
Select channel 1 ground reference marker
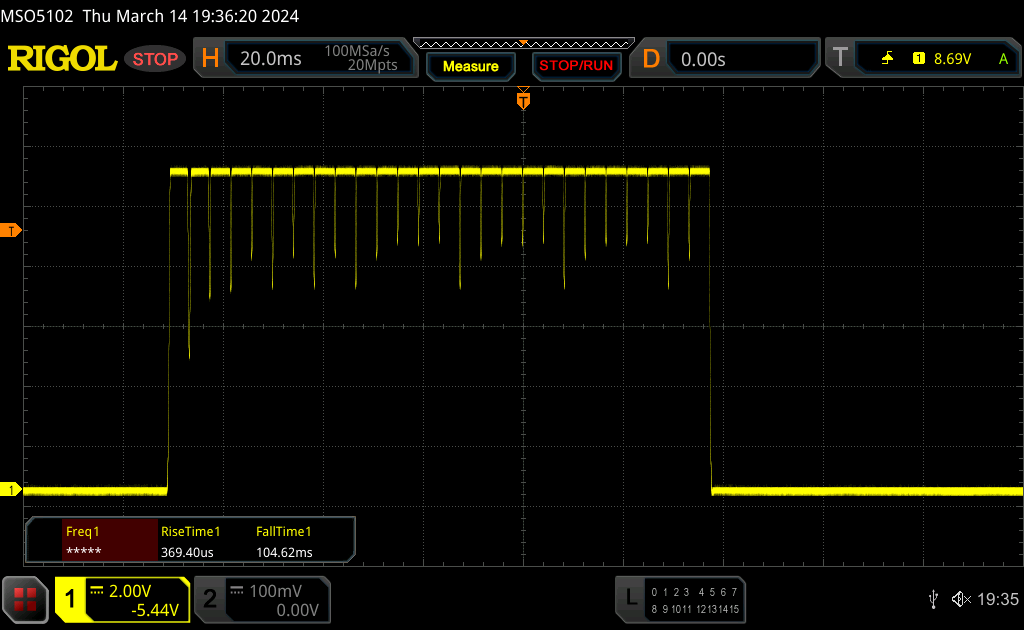[x=12, y=490]
